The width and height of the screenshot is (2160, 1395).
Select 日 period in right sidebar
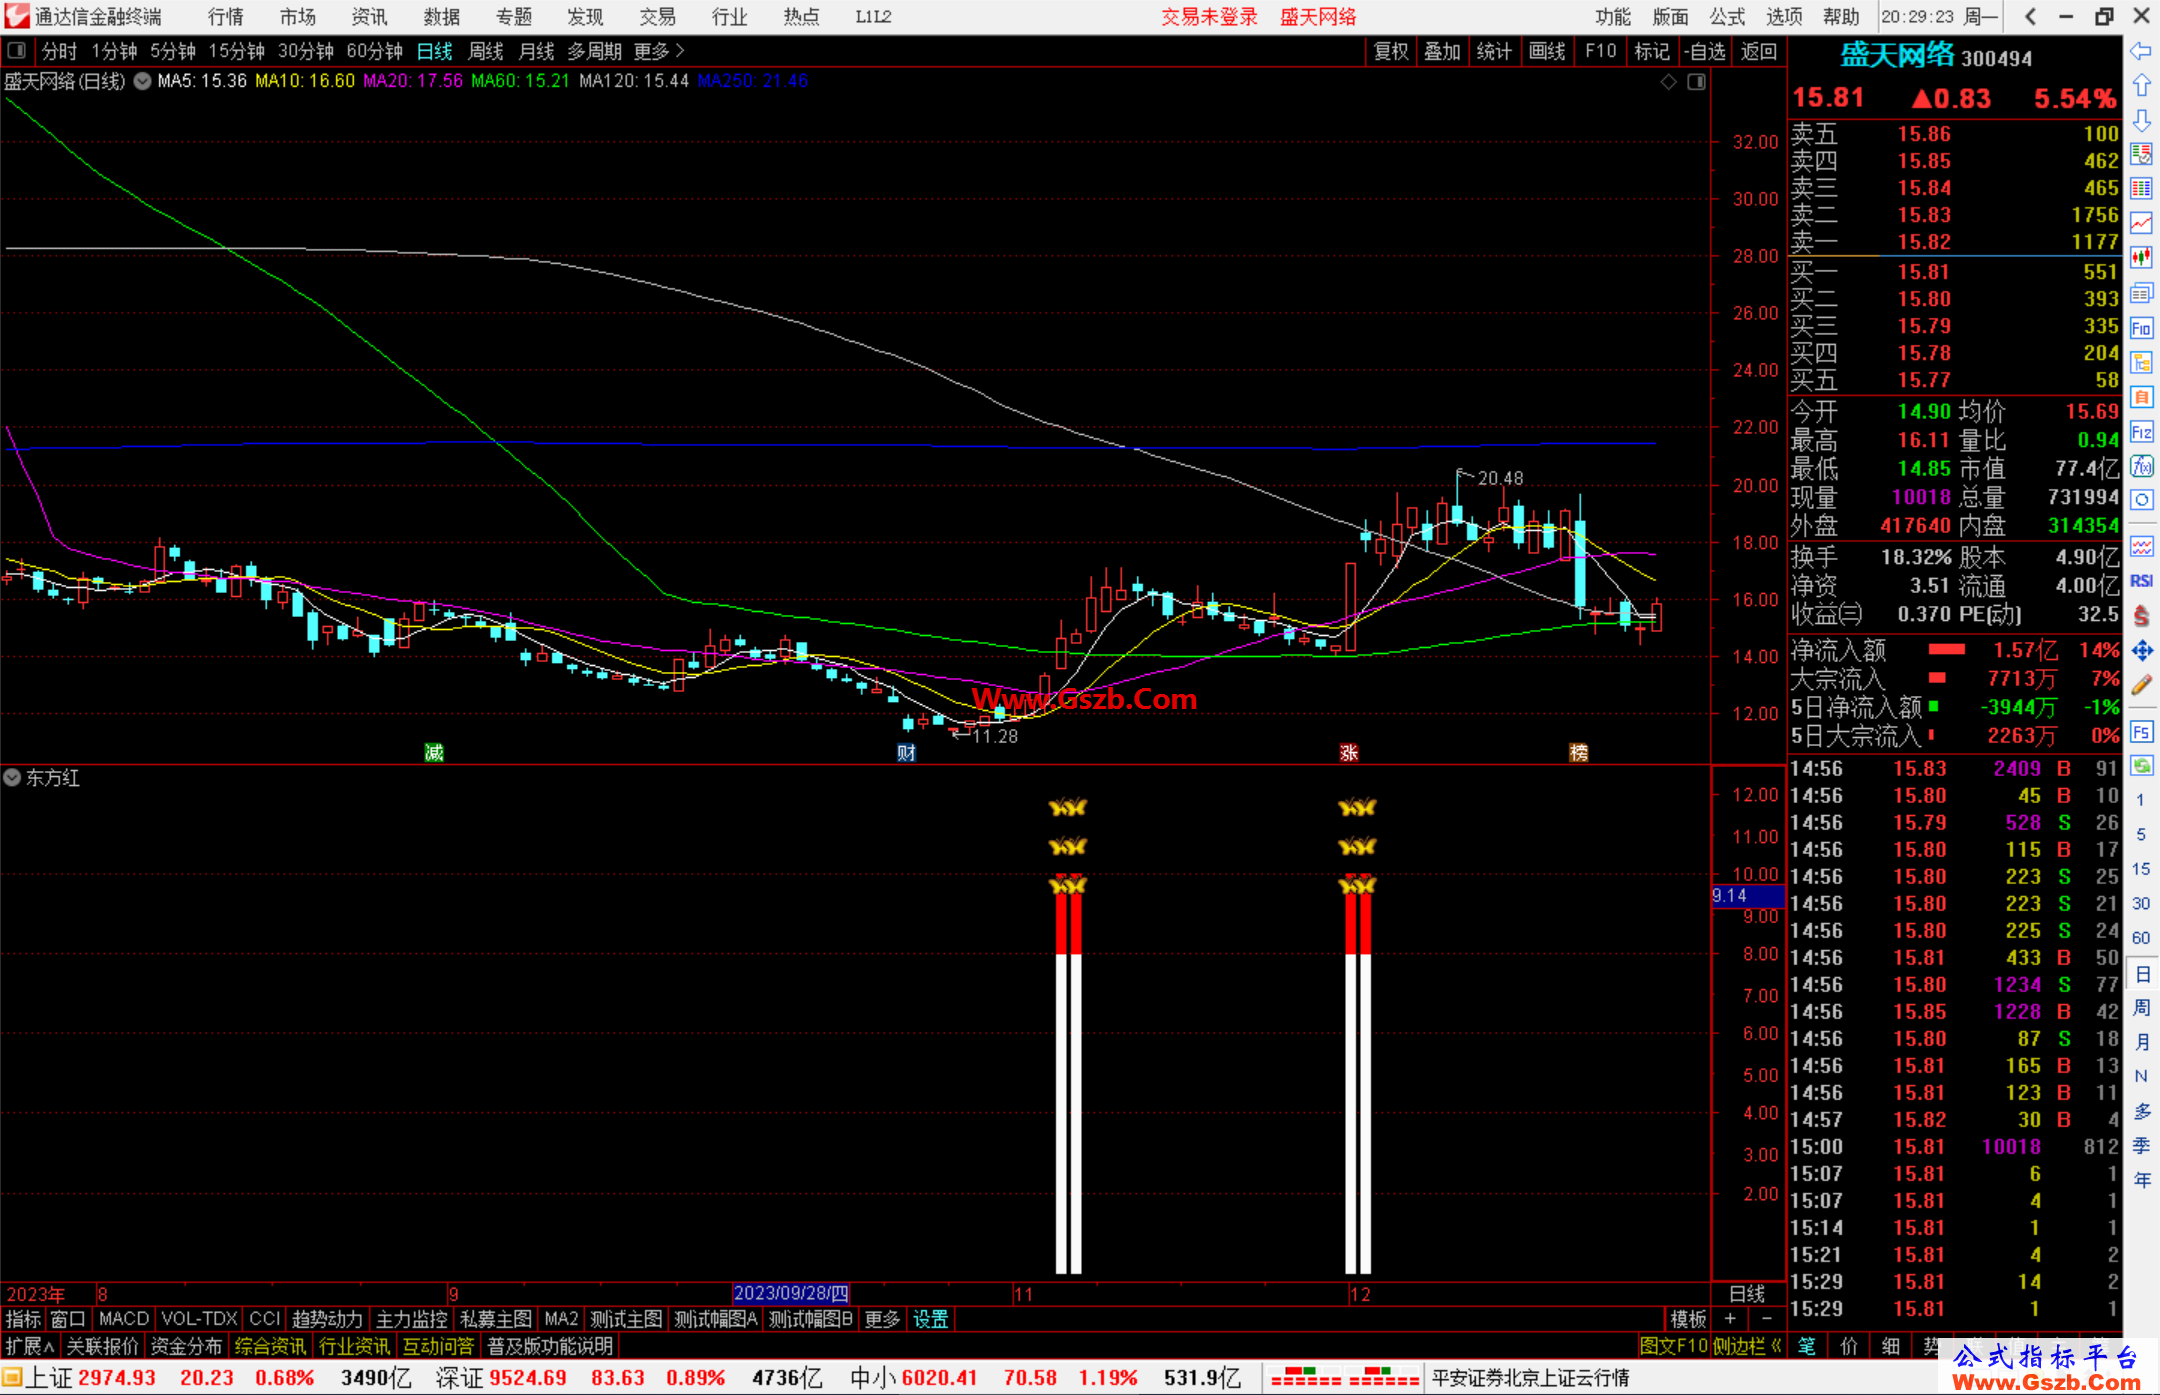[x=2141, y=974]
